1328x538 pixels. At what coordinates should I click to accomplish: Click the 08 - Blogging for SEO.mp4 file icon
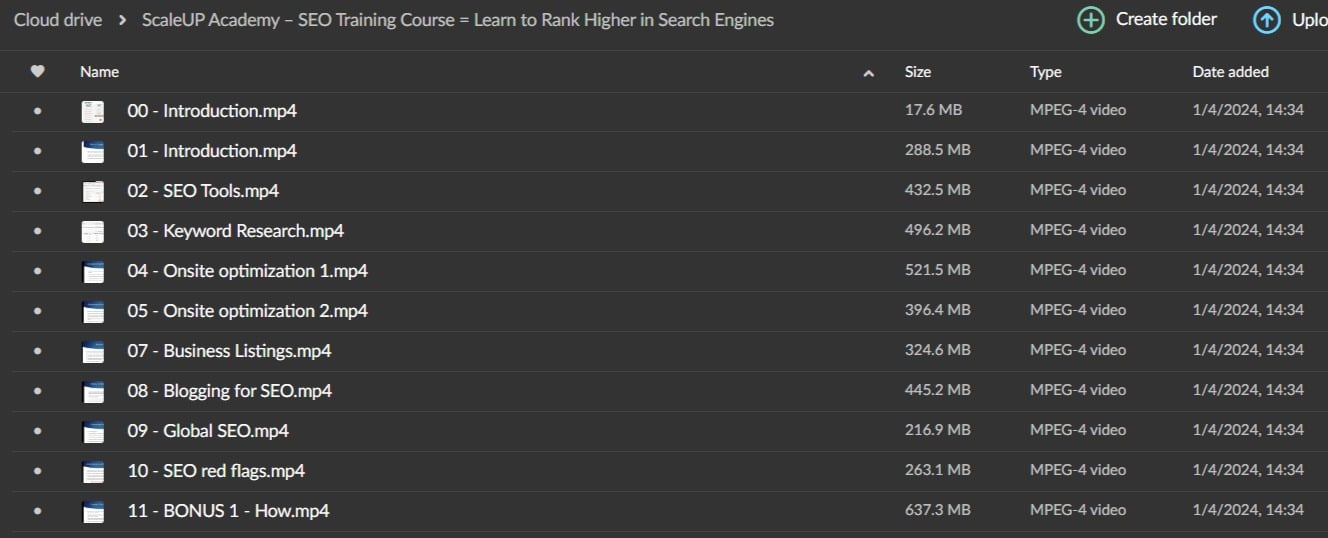point(93,391)
